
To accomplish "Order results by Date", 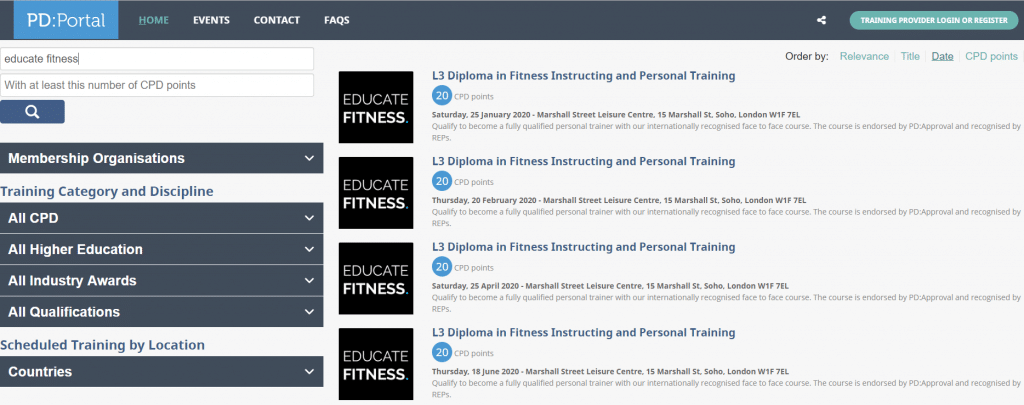I will coord(942,56).
